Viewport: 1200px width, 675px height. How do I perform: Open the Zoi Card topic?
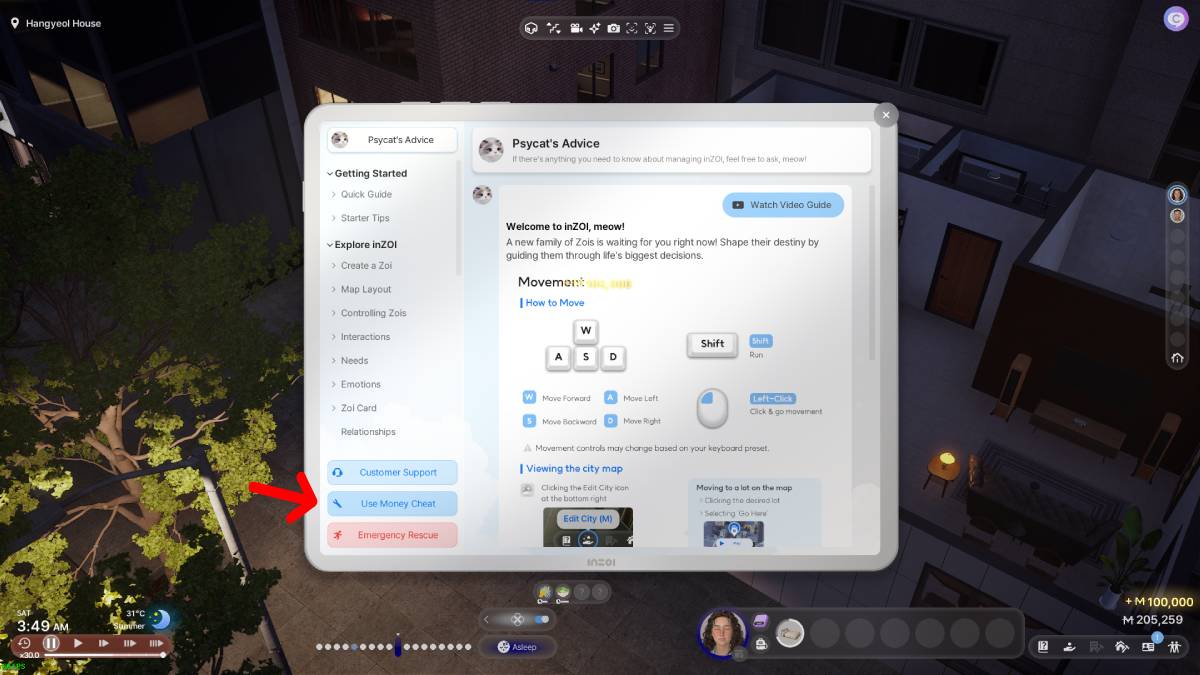coord(358,408)
